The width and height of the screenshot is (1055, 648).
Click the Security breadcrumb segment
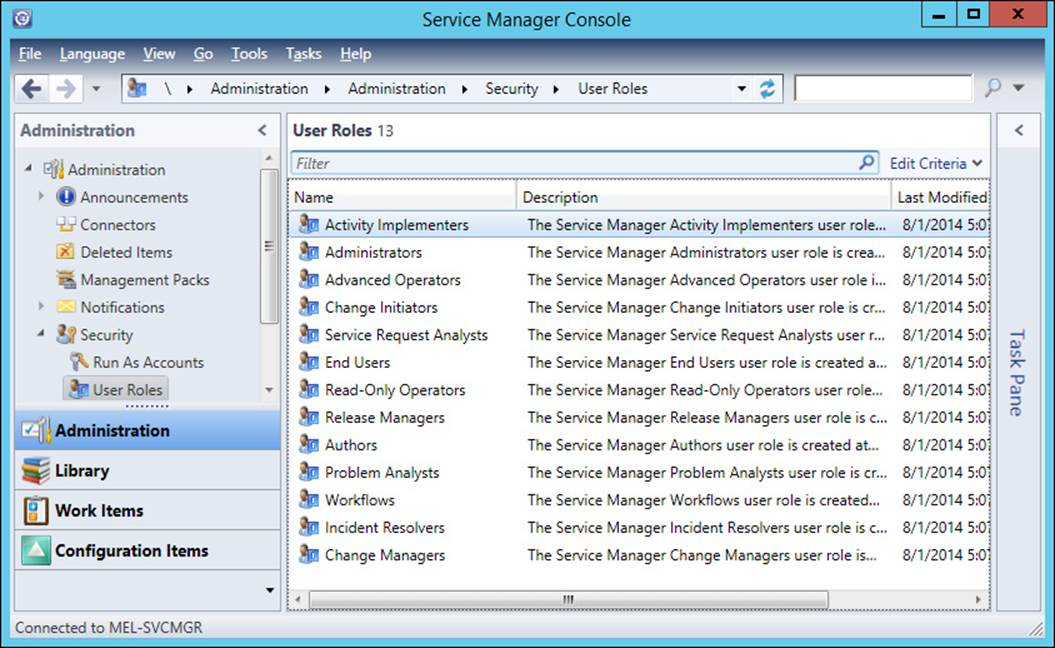511,89
